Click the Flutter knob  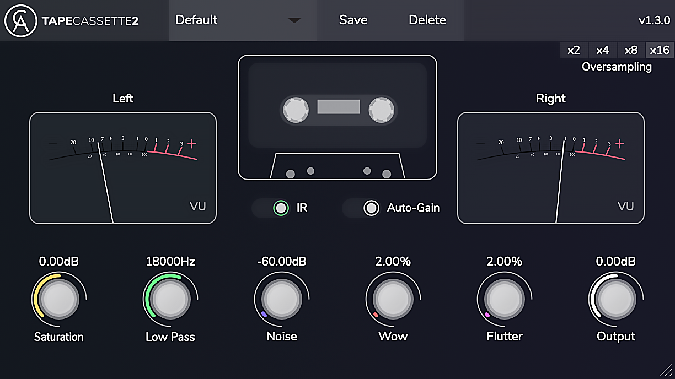(x=504, y=299)
